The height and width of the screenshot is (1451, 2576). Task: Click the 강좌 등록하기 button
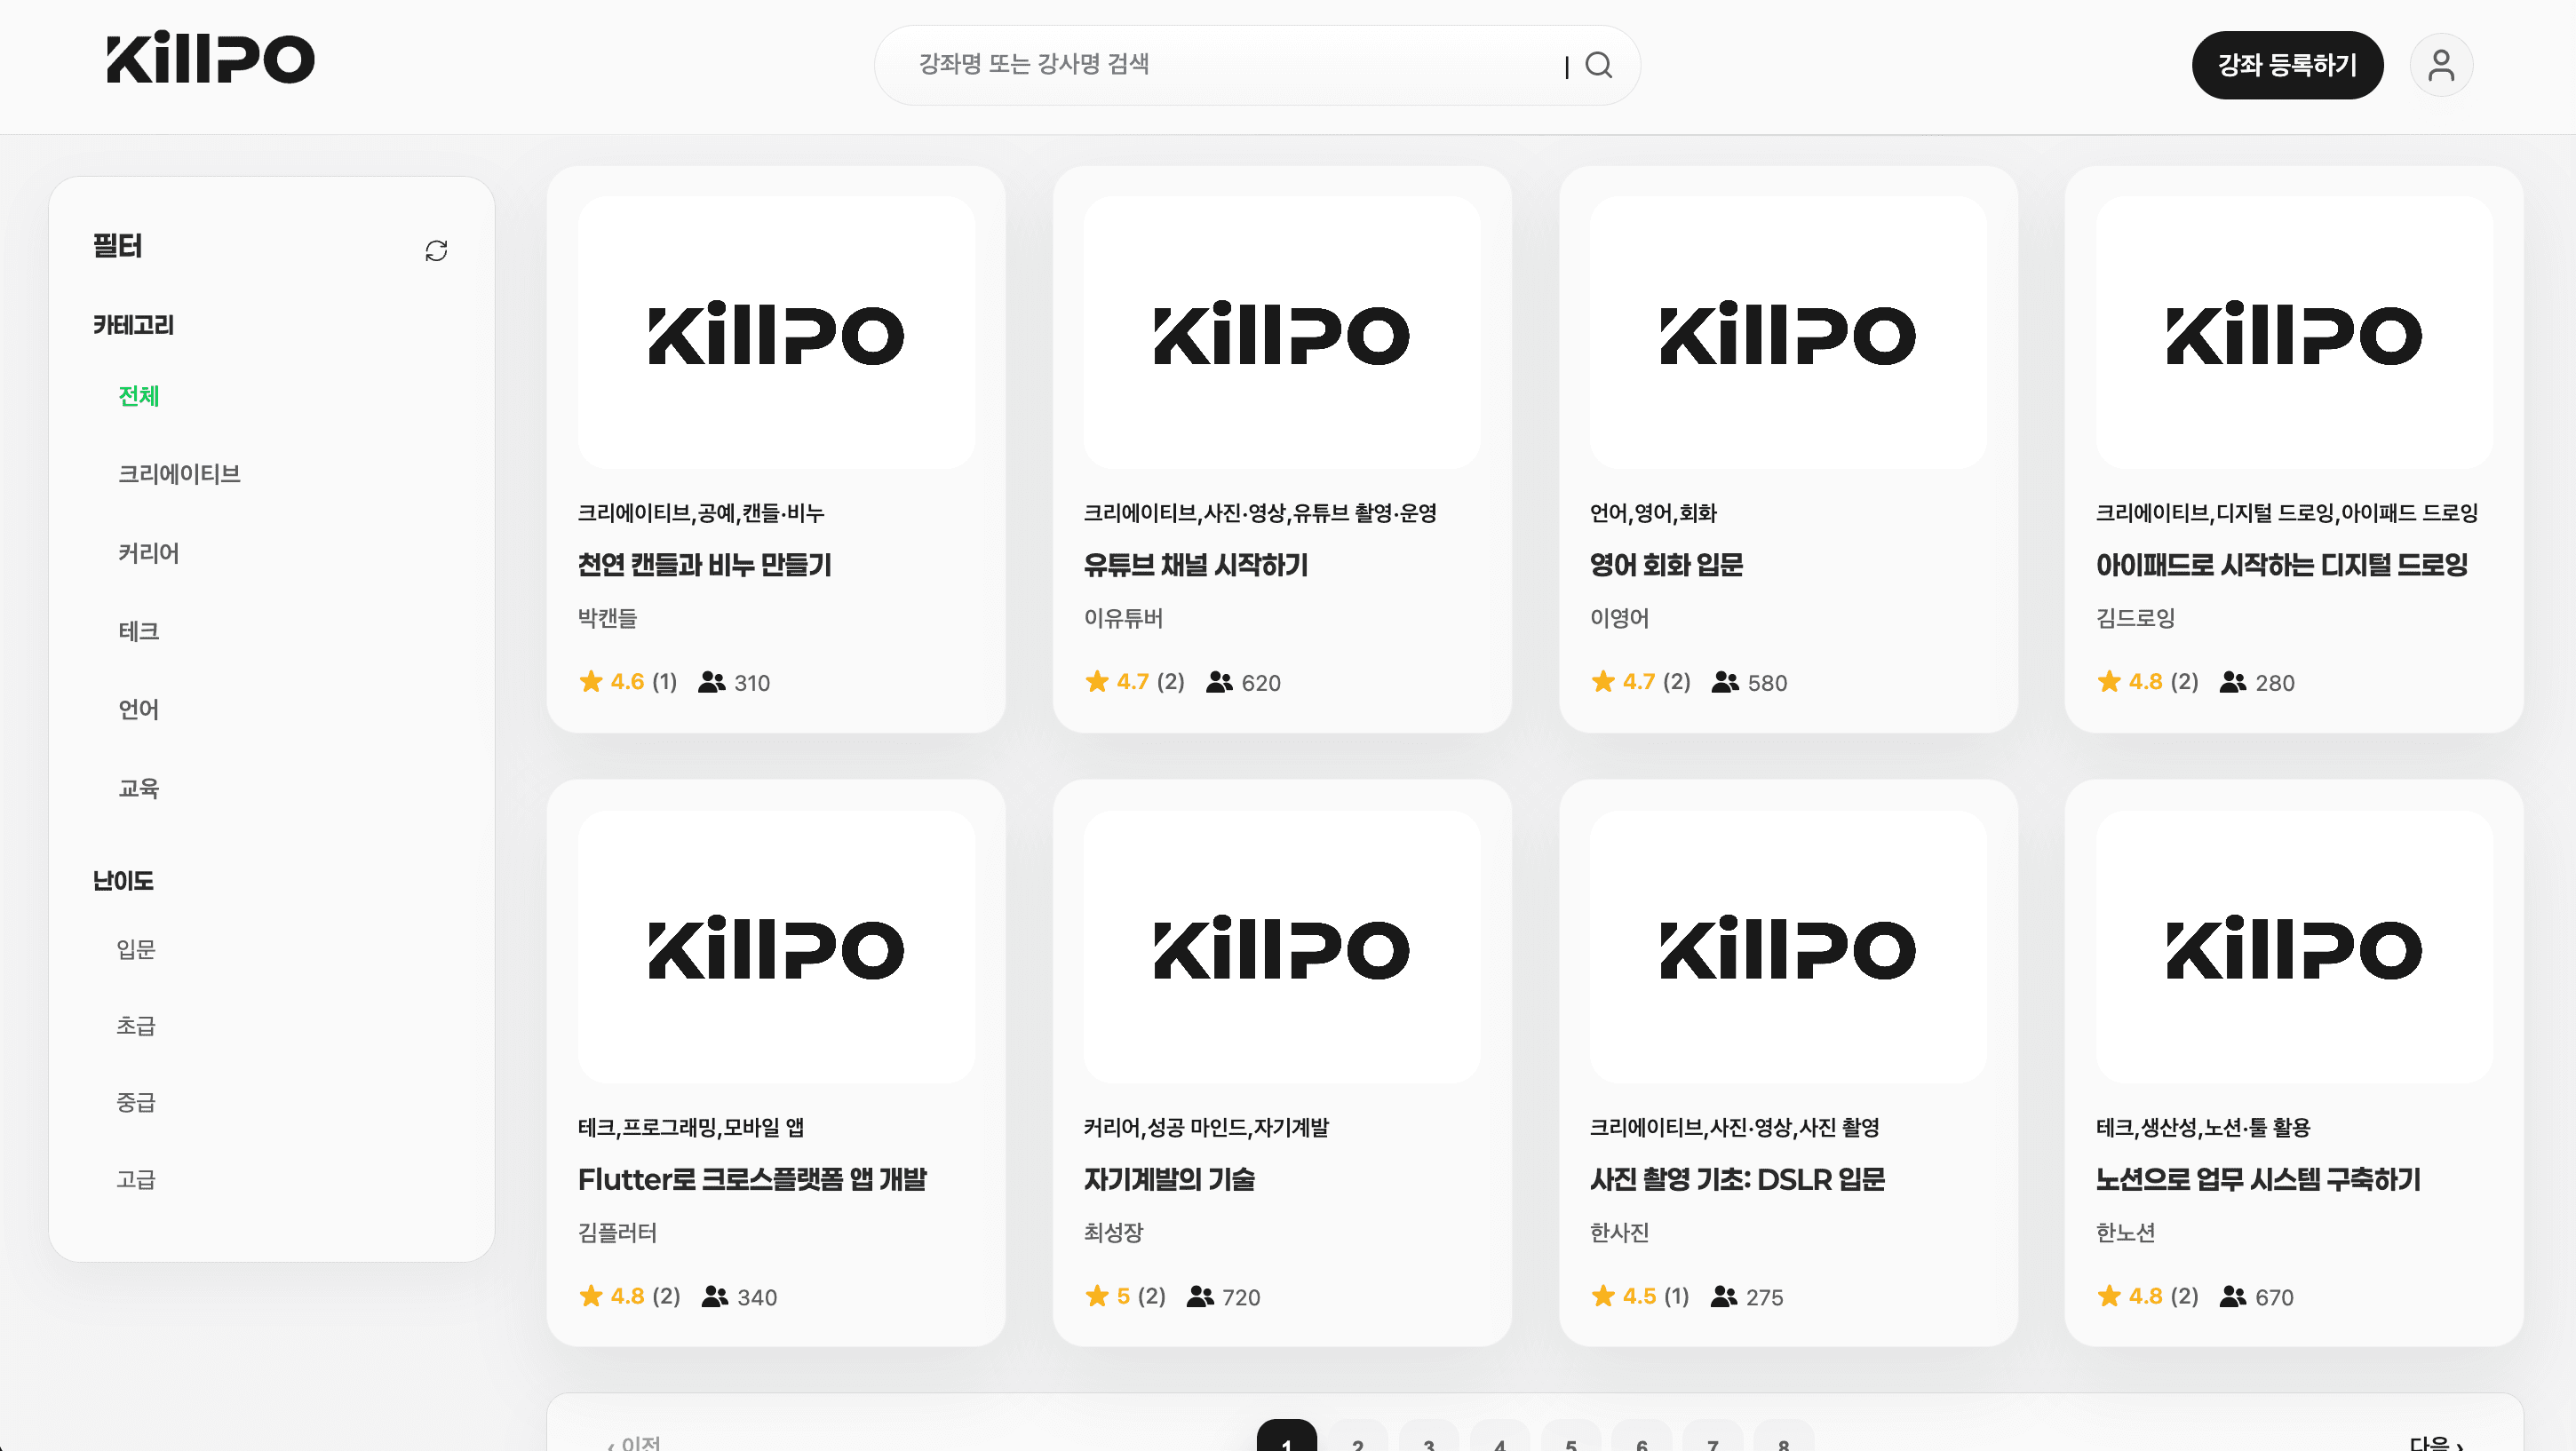(x=2288, y=64)
